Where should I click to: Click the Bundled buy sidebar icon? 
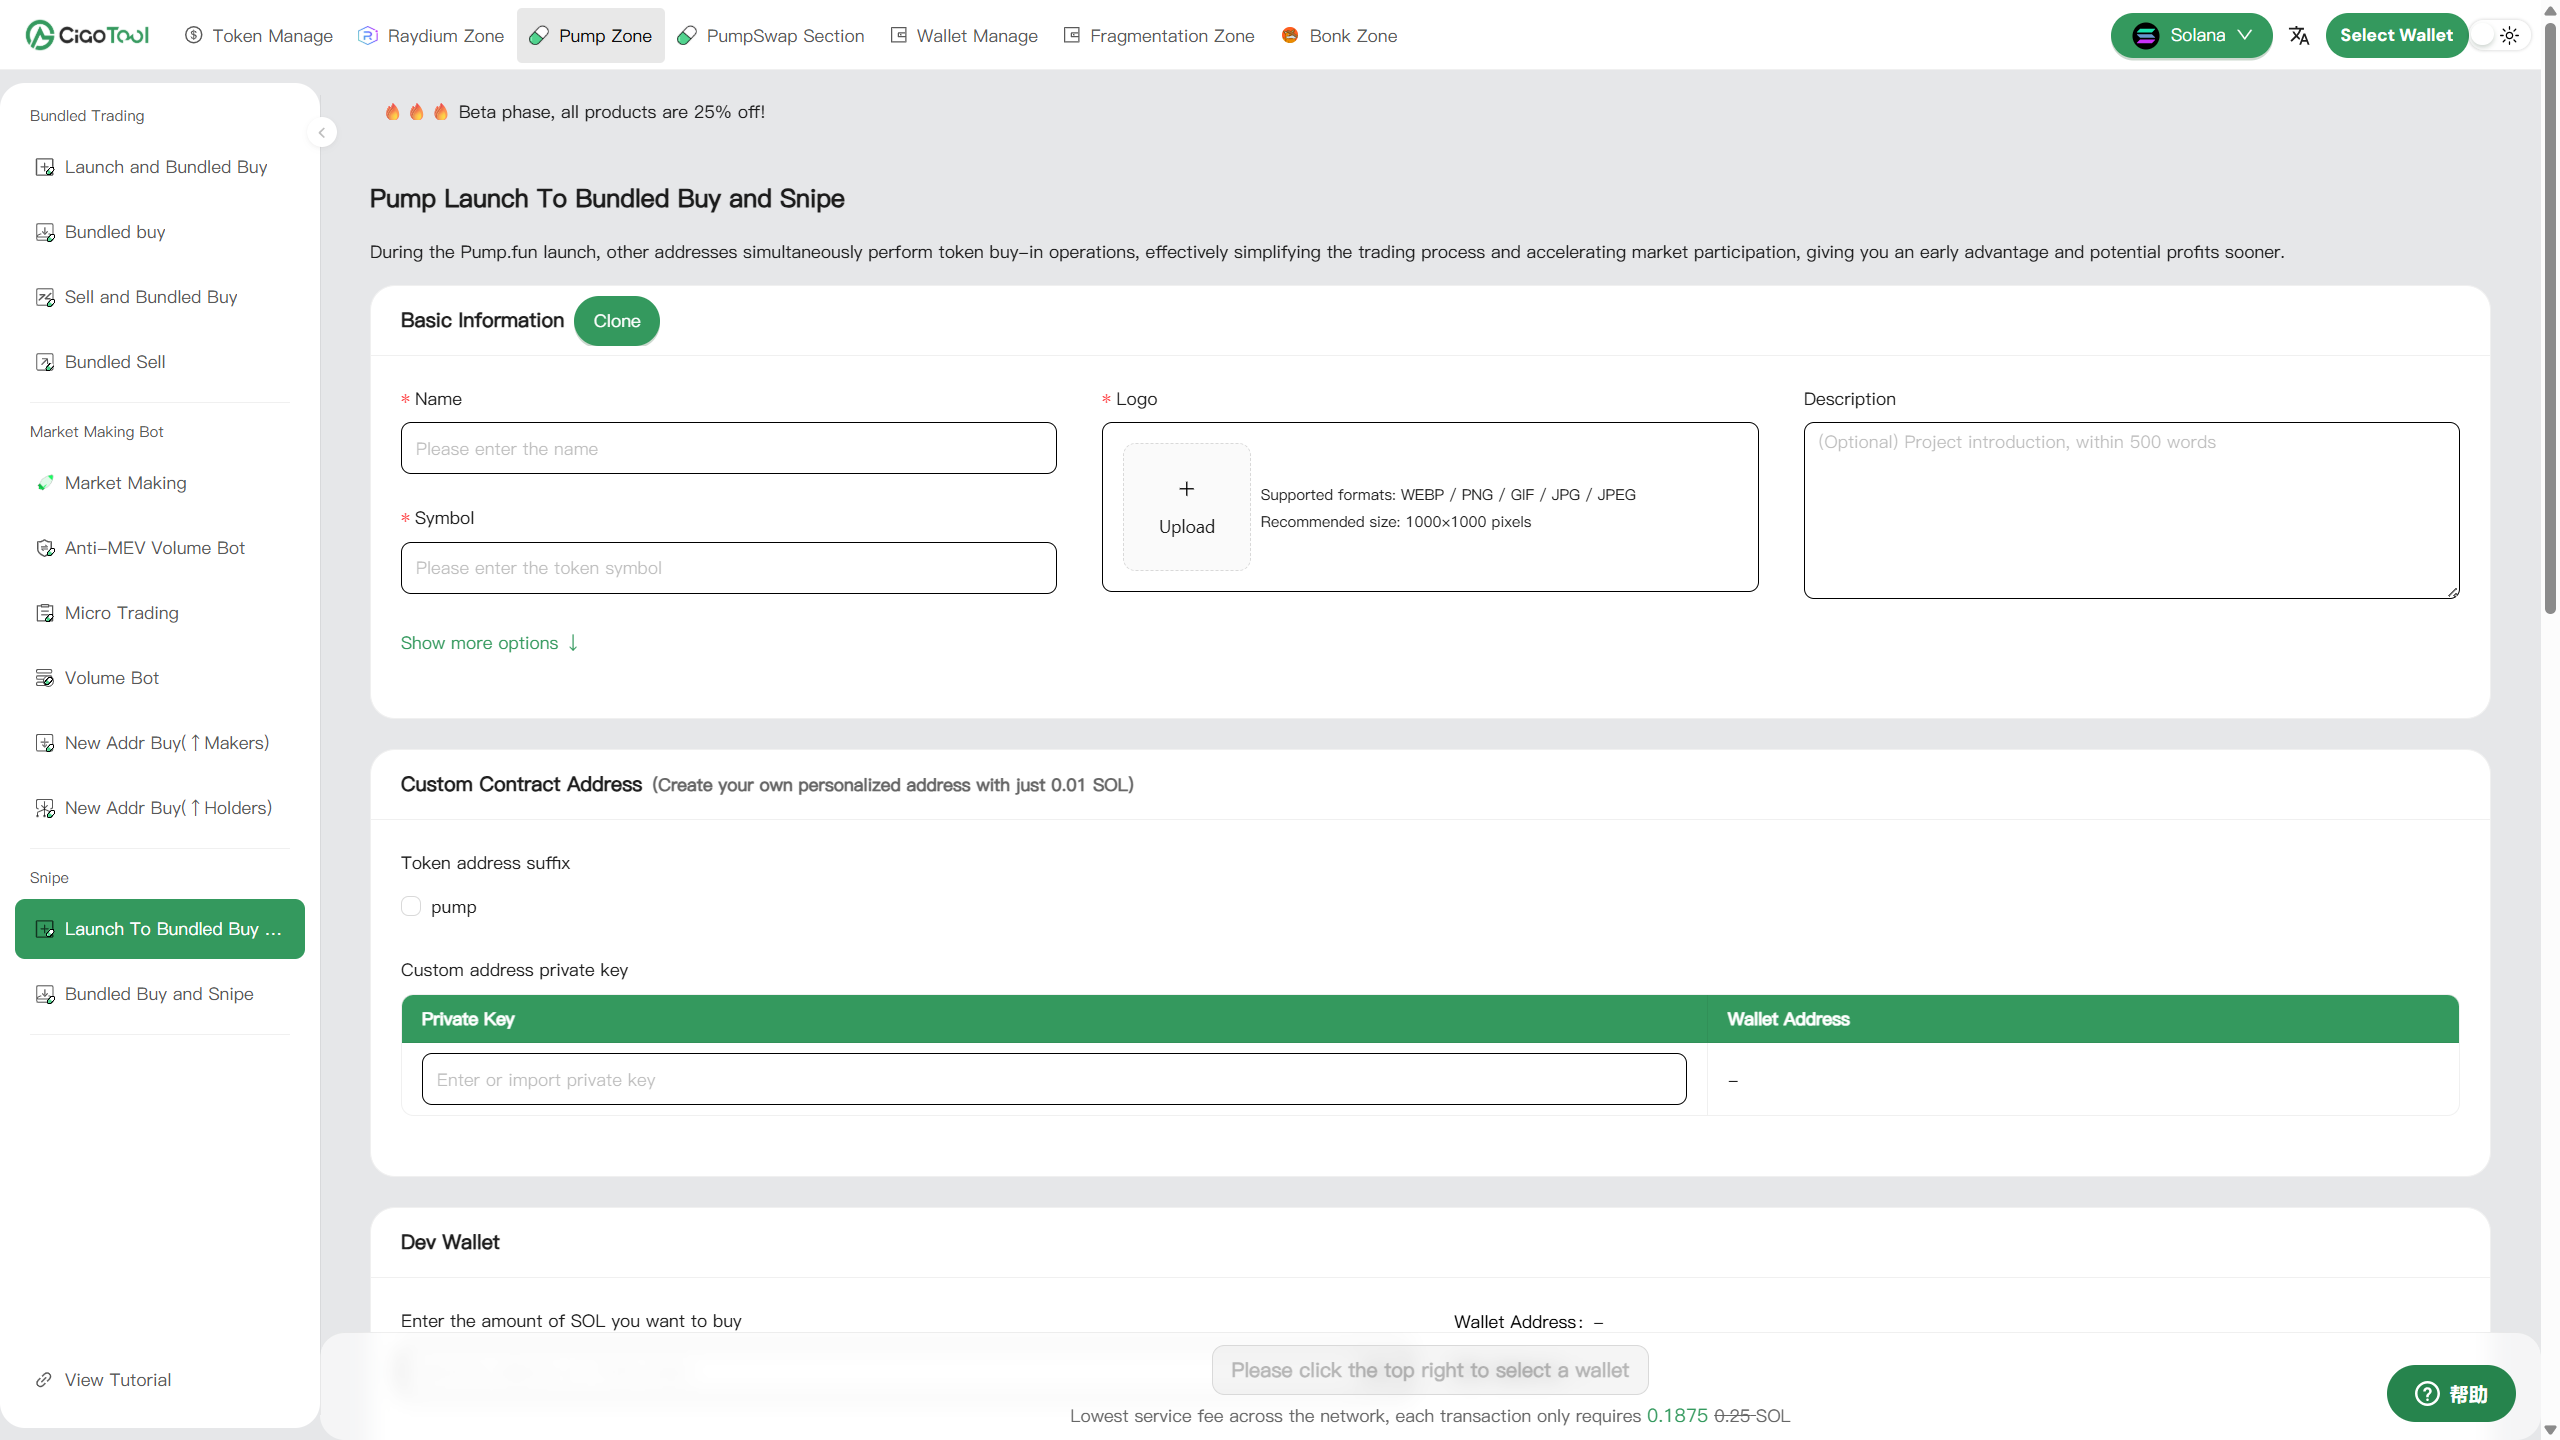pos(45,232)
